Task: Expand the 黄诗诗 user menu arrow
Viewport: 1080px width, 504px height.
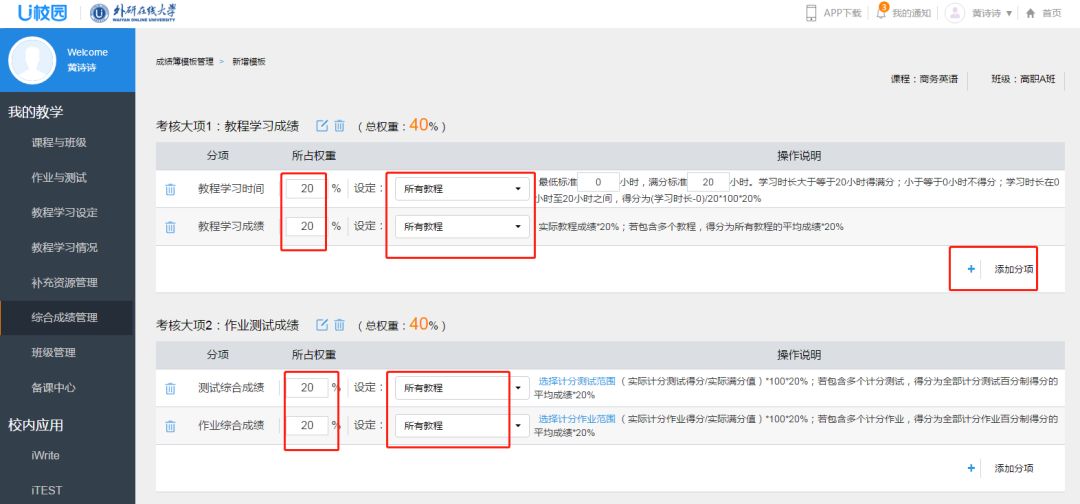Action: [1009, 13]
